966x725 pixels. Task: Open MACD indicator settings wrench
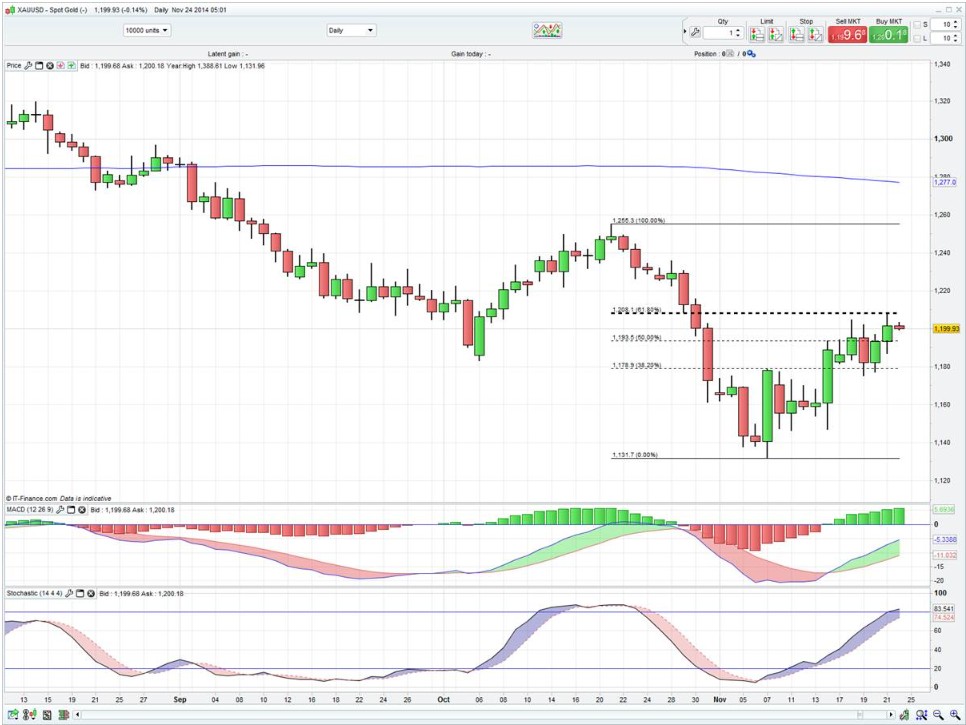coord(60,510)
